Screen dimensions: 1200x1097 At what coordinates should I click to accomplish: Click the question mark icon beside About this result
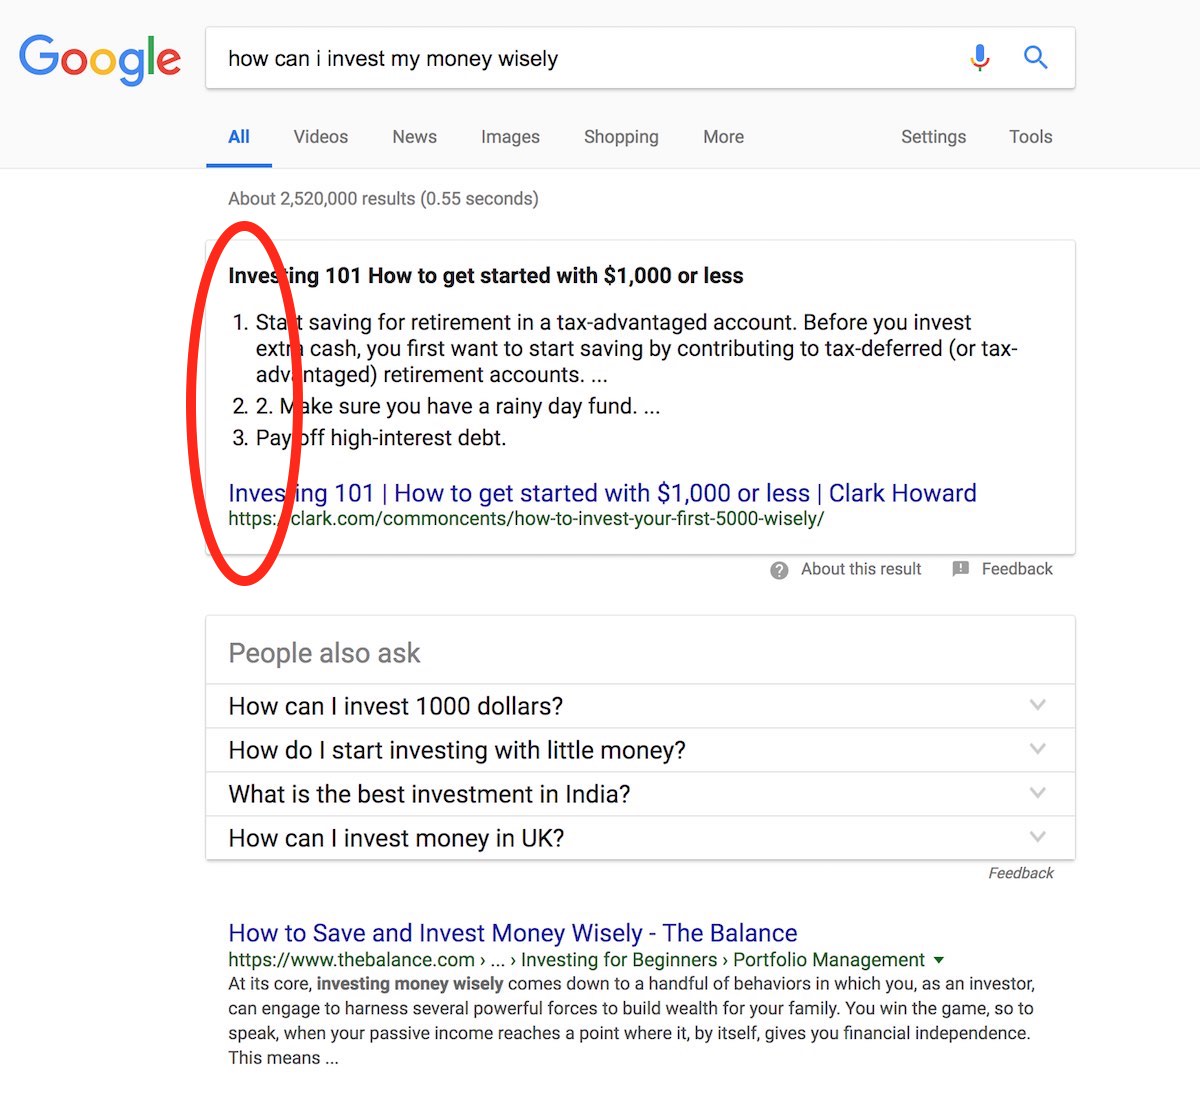click(x=779, y=570)
